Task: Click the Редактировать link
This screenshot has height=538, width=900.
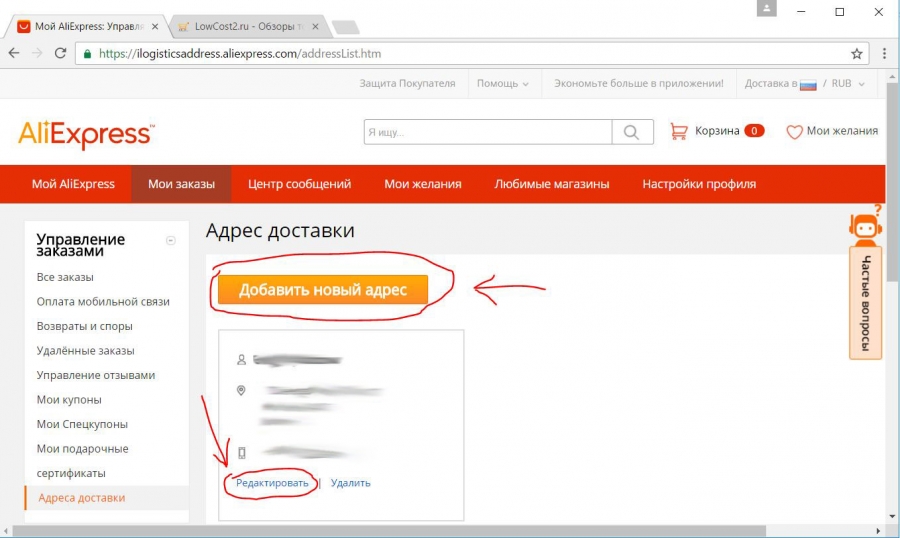Action: (x=272, y=483)
